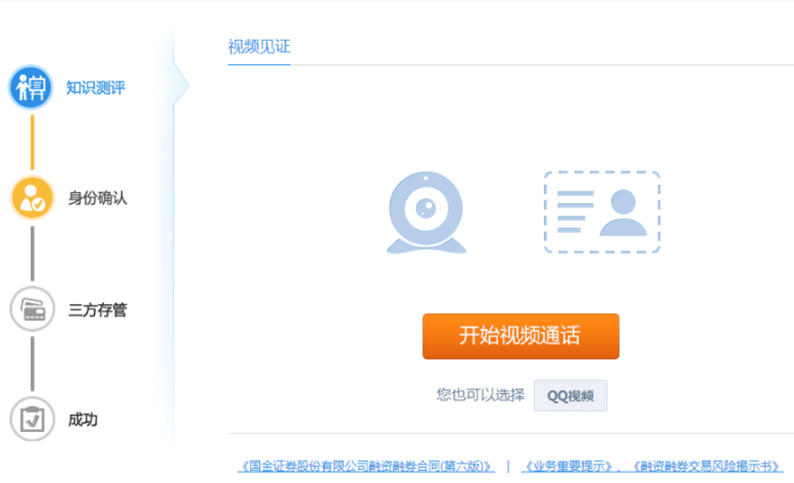Choose the QQ视频 button
This screenshot has height=483, width=794.
[570, 395]
